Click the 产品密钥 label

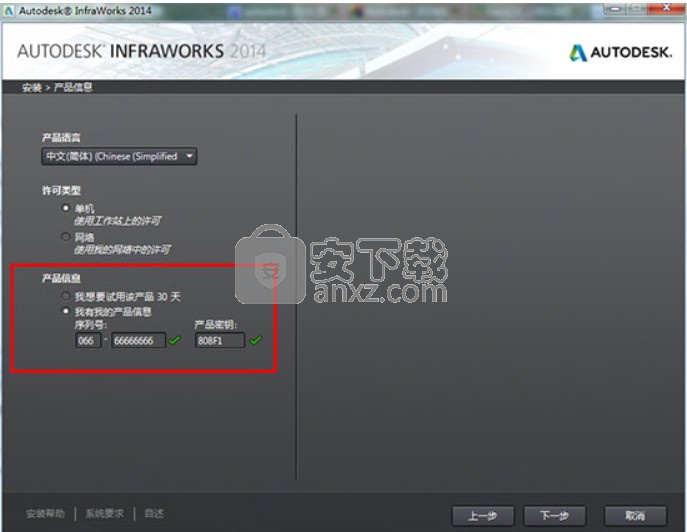[216, 325]
